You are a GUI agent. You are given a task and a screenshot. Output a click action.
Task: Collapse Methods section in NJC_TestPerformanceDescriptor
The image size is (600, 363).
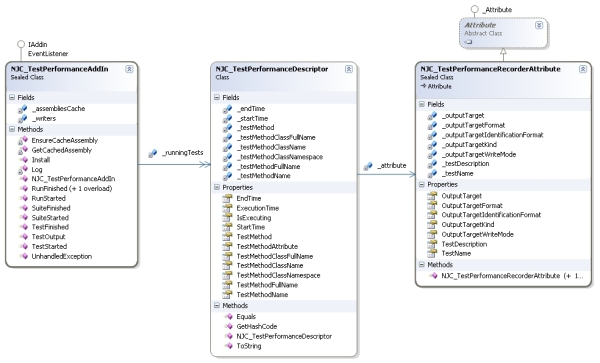click(x=217, y=305)
